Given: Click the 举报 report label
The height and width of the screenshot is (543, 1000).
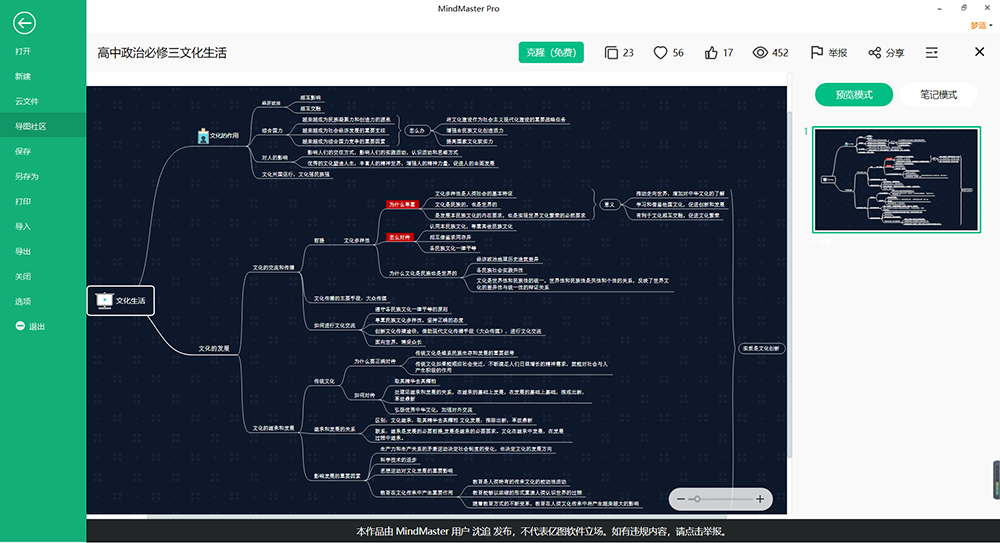Looking at the screenshot, I should pos(837,53).
